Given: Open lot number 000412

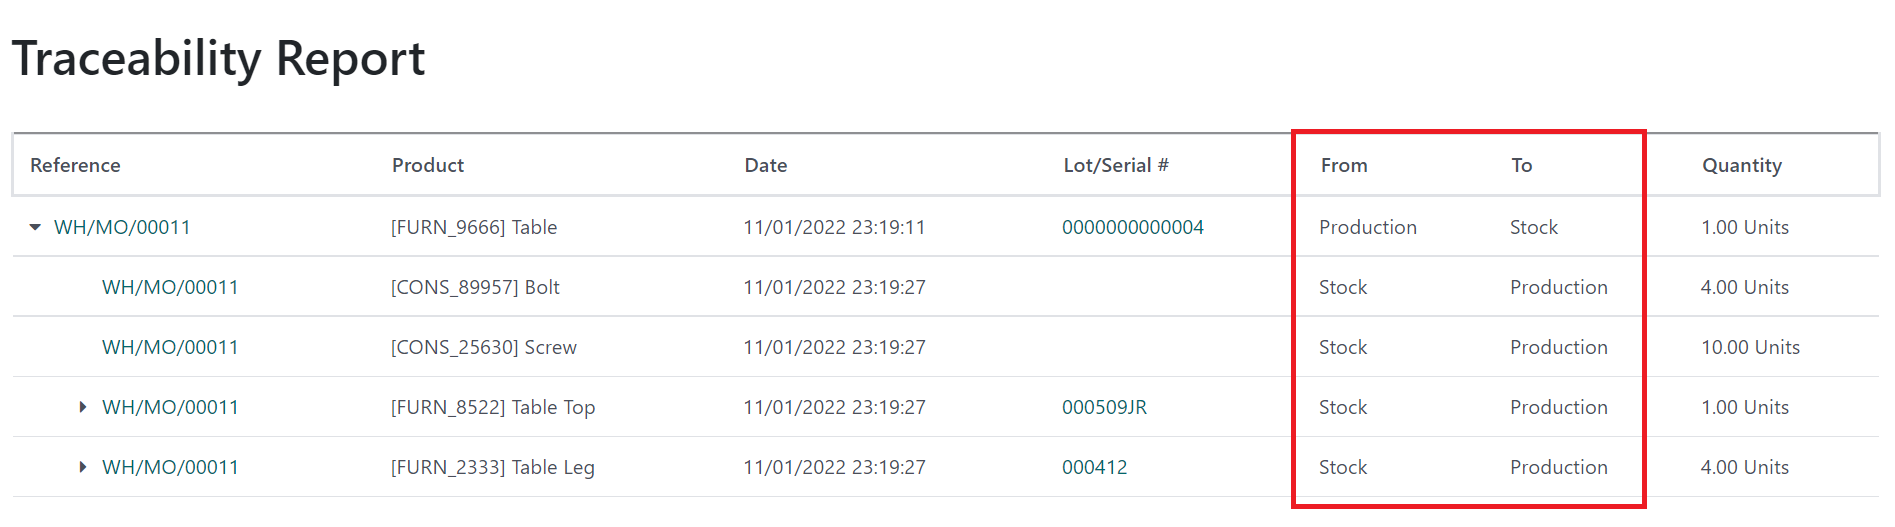Looking at the screenshot, I should point(1094,467).
